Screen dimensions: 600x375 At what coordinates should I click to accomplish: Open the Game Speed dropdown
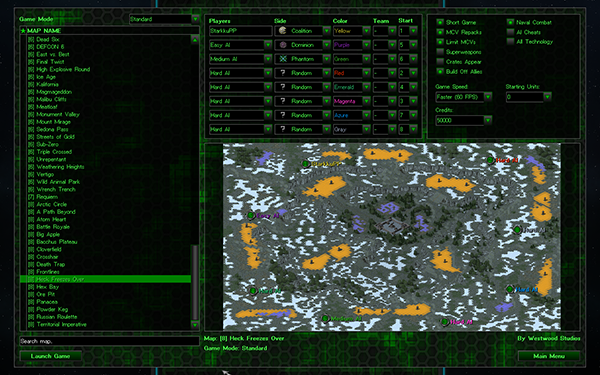[x=464, y=97]
